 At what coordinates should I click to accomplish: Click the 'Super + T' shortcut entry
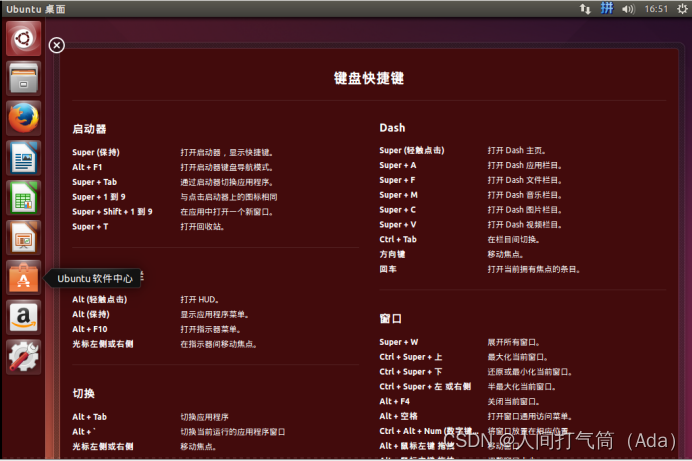90,226
